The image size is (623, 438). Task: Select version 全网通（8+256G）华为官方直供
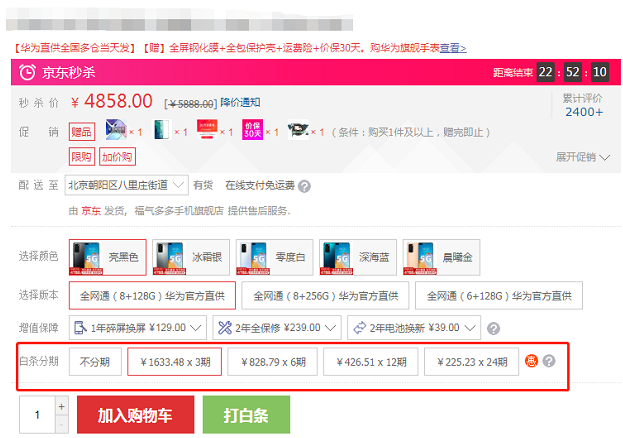coord(325,295)
